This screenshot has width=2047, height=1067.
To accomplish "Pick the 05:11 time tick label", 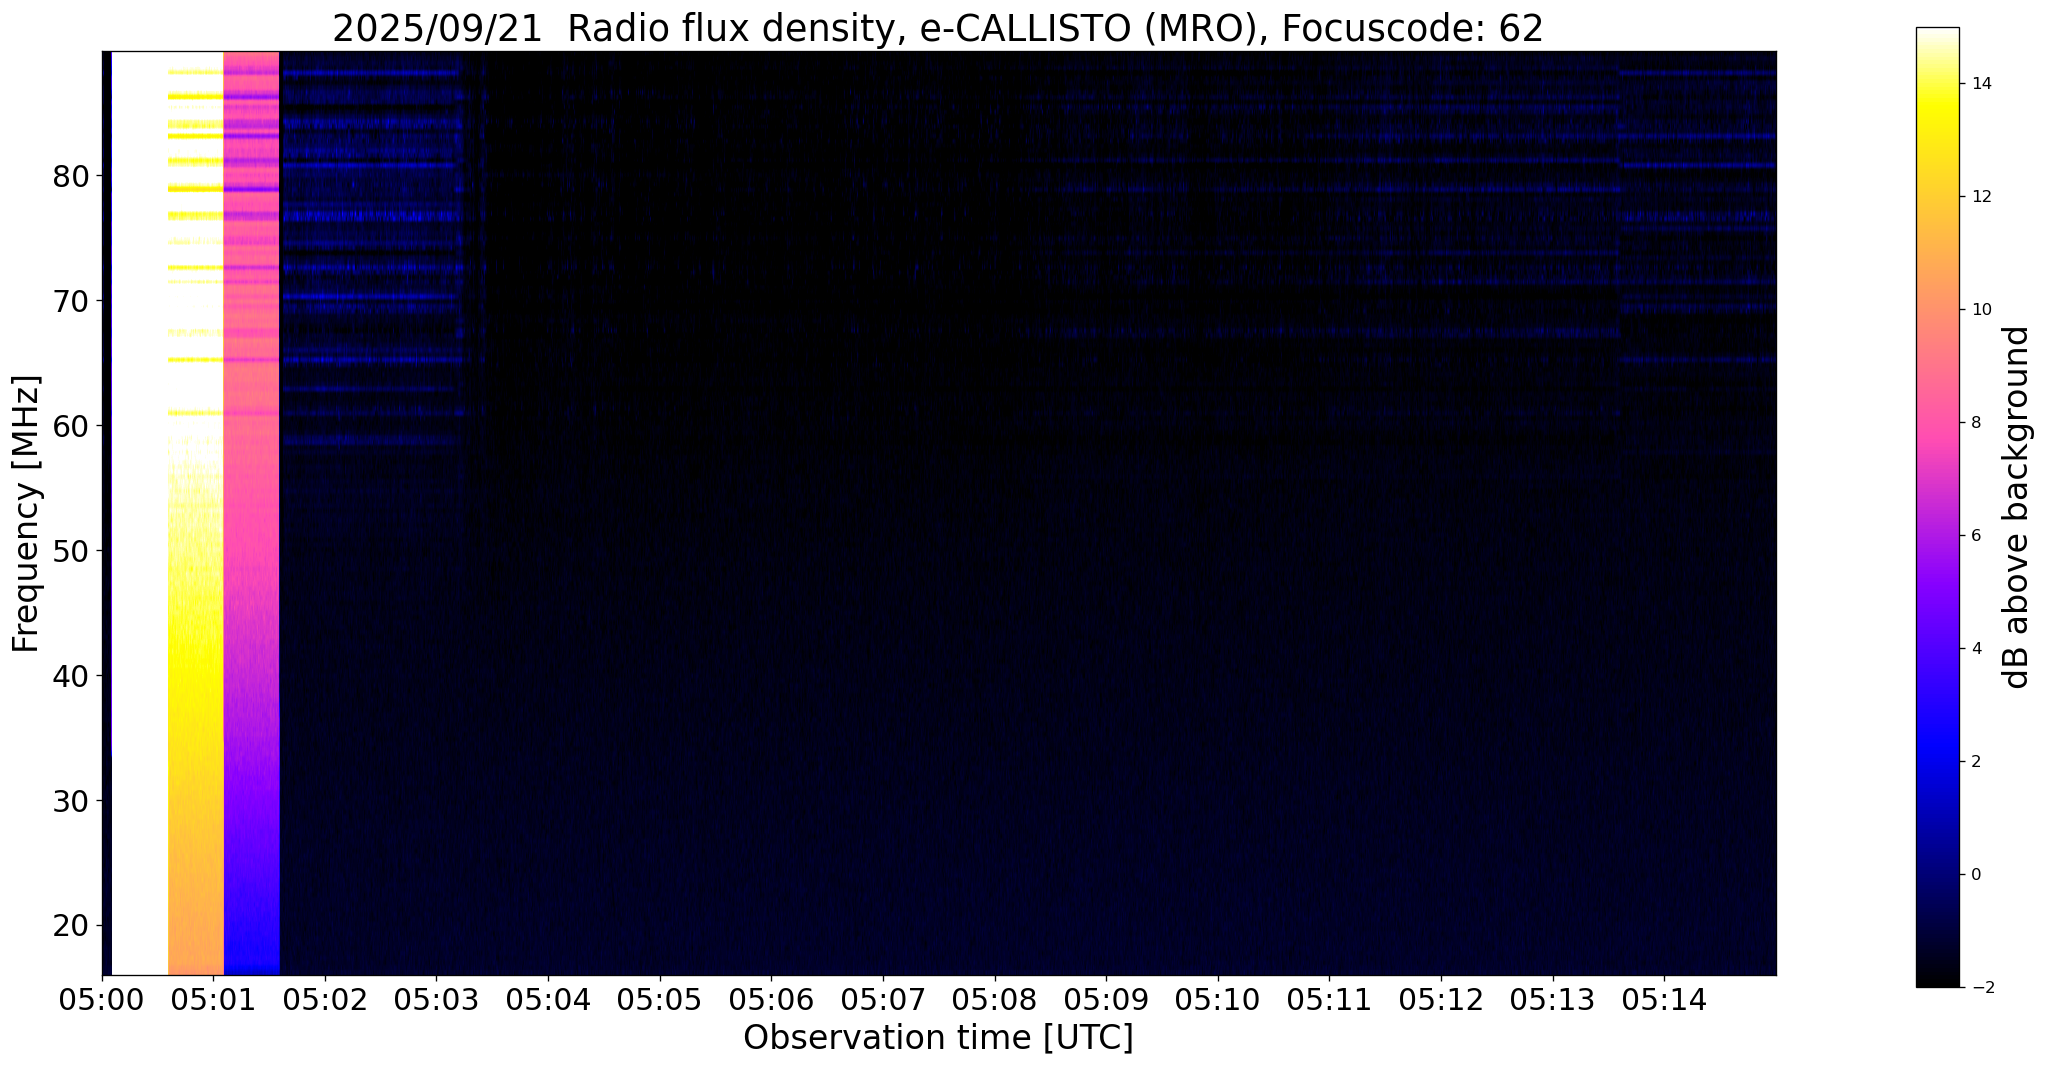I will [x=1330, y=1000].
